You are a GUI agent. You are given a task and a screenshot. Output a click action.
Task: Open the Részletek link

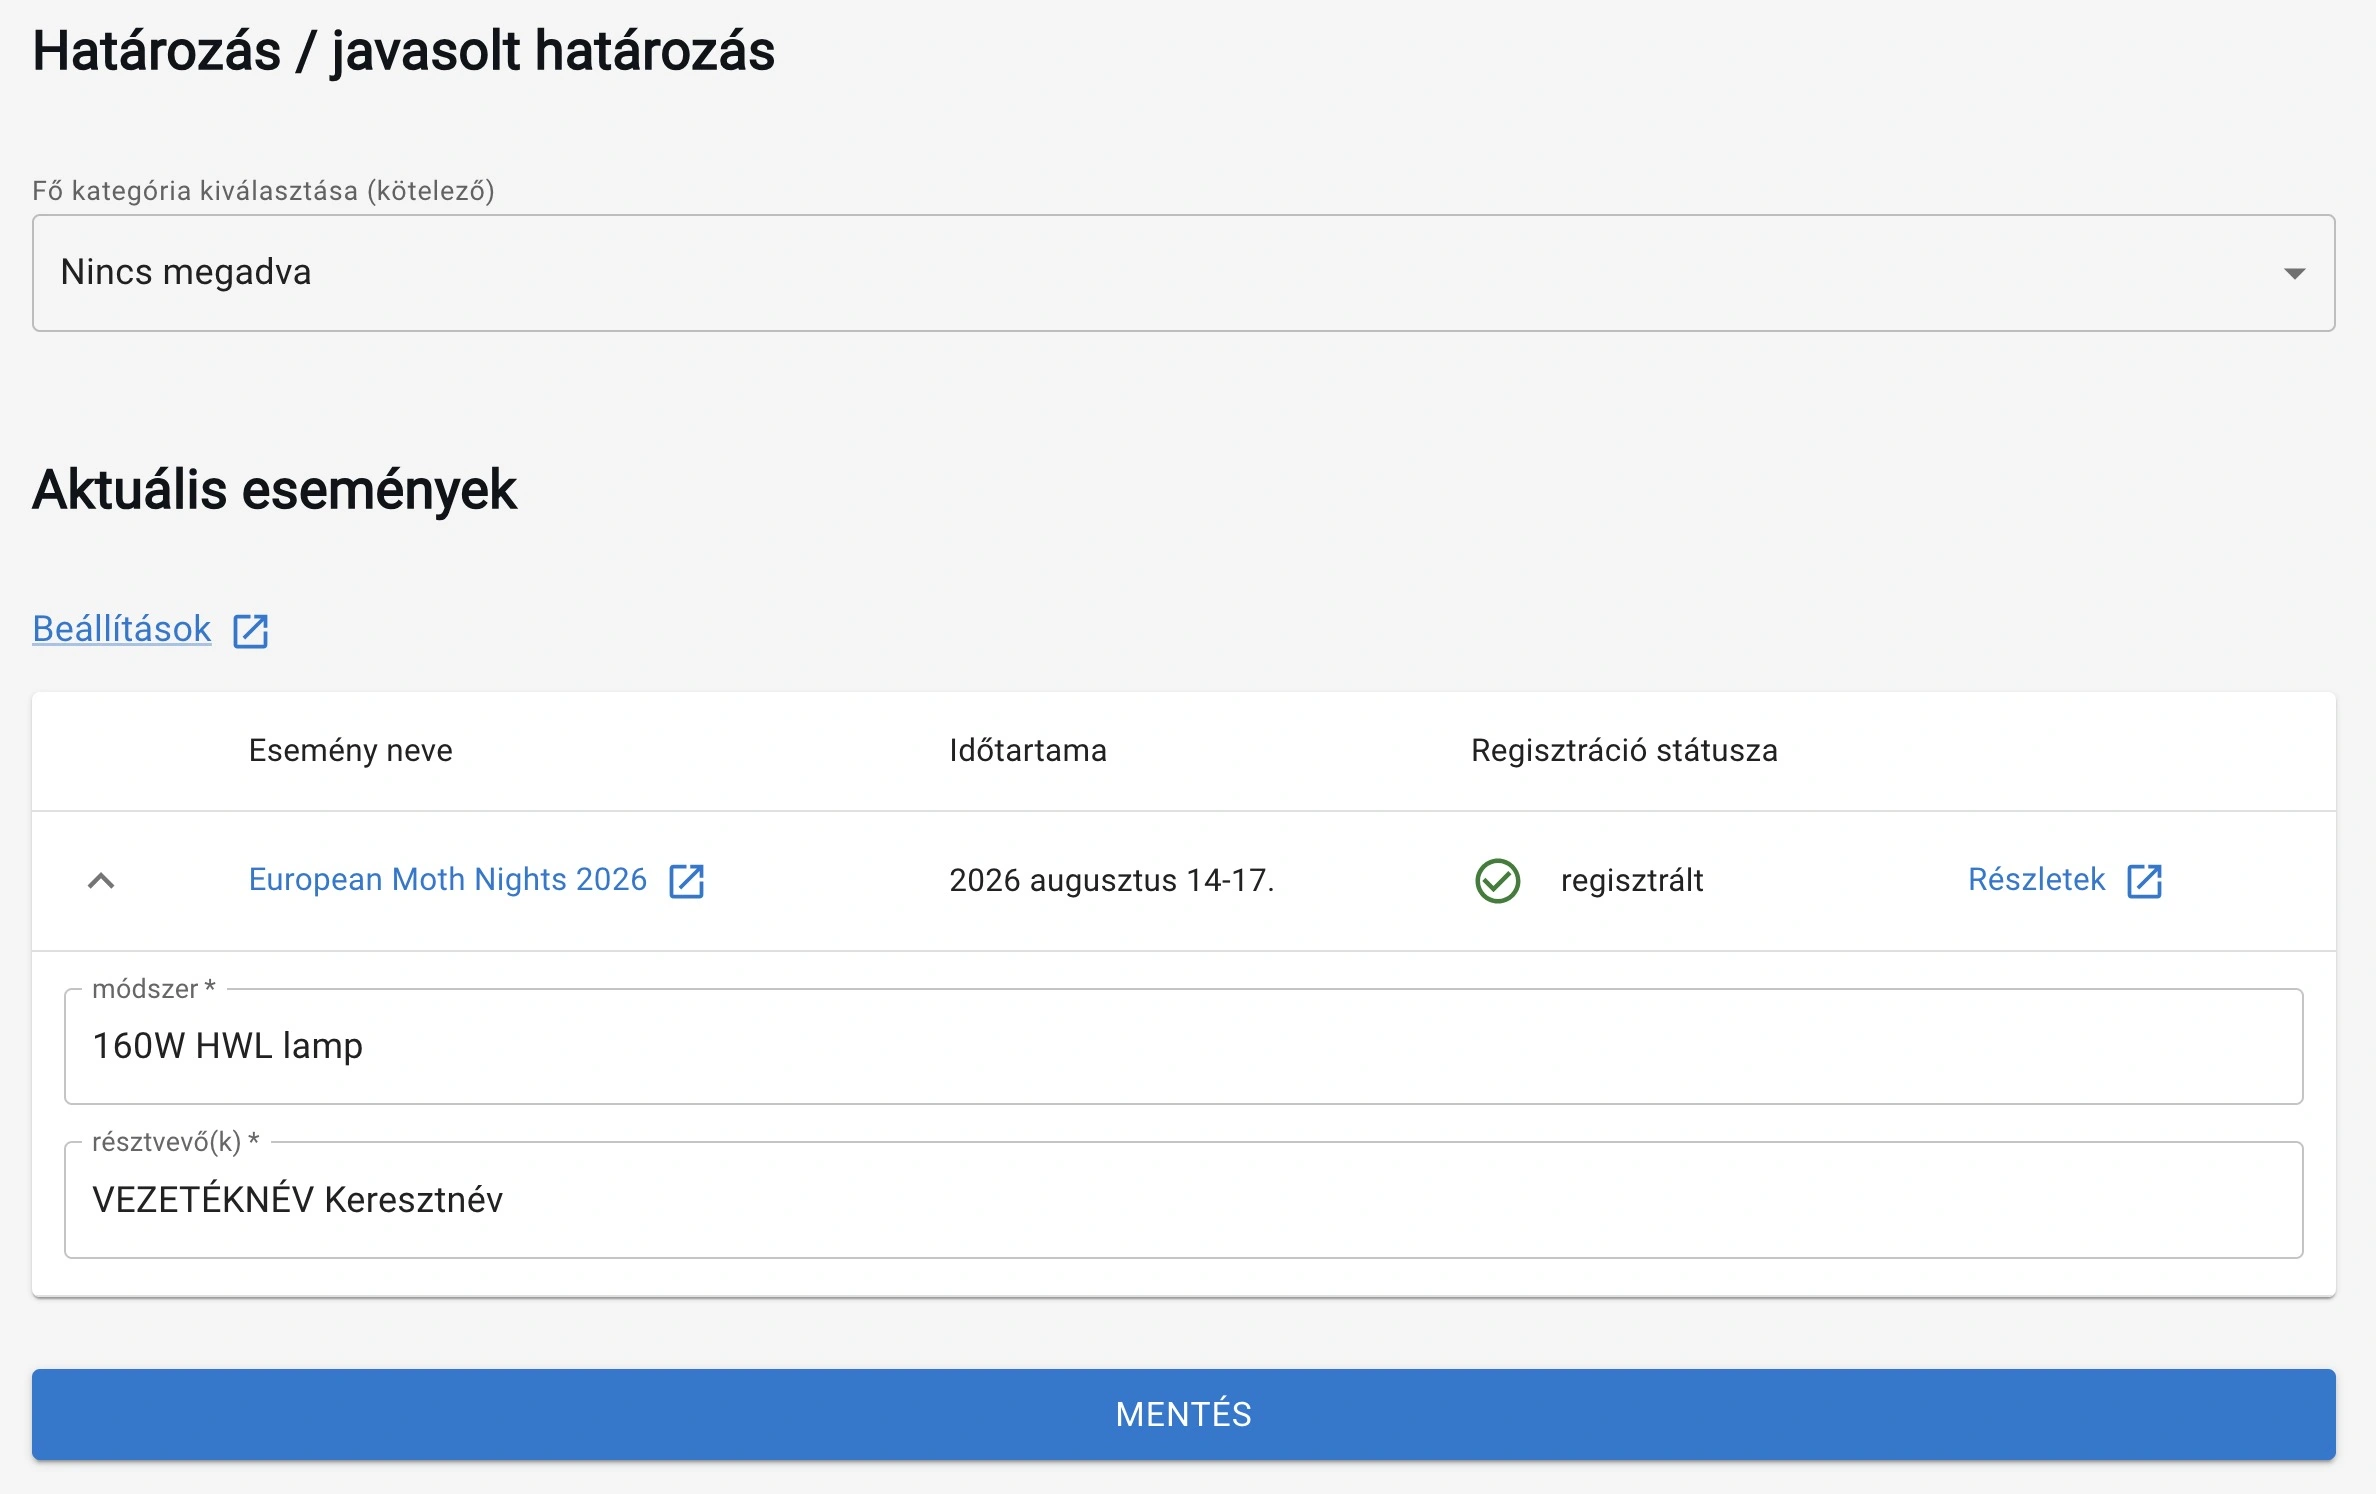[2036, 879]
